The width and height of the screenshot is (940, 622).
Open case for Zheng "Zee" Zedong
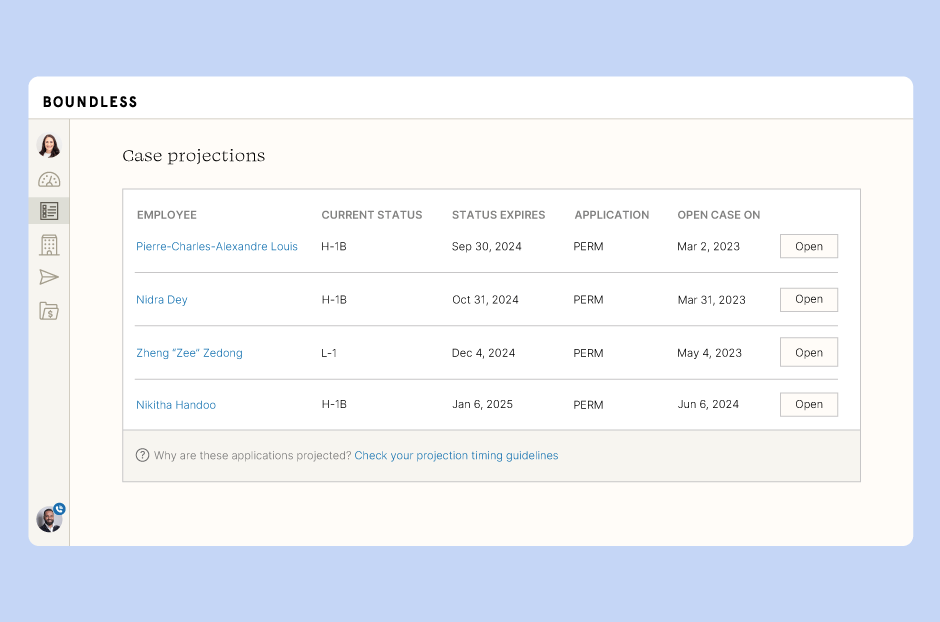tap(809, 352)
